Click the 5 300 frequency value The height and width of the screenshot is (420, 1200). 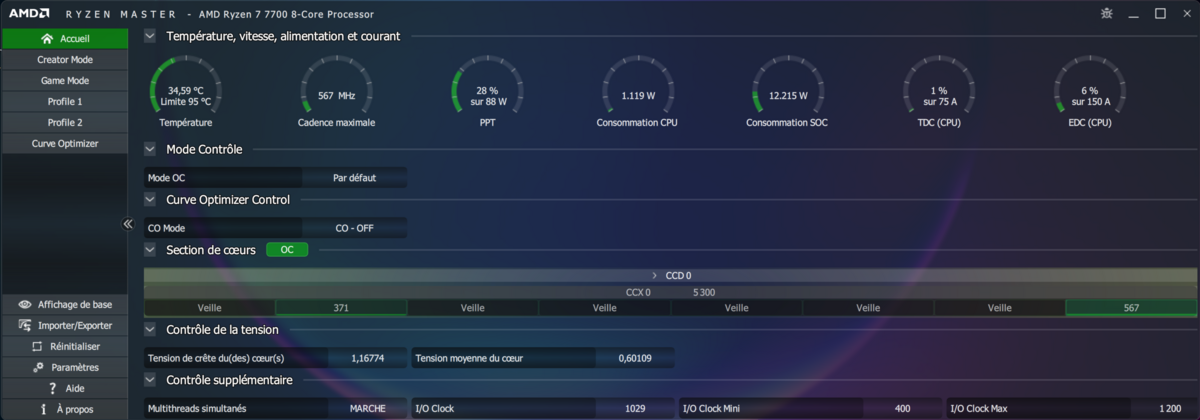click(x=704, y=292)
